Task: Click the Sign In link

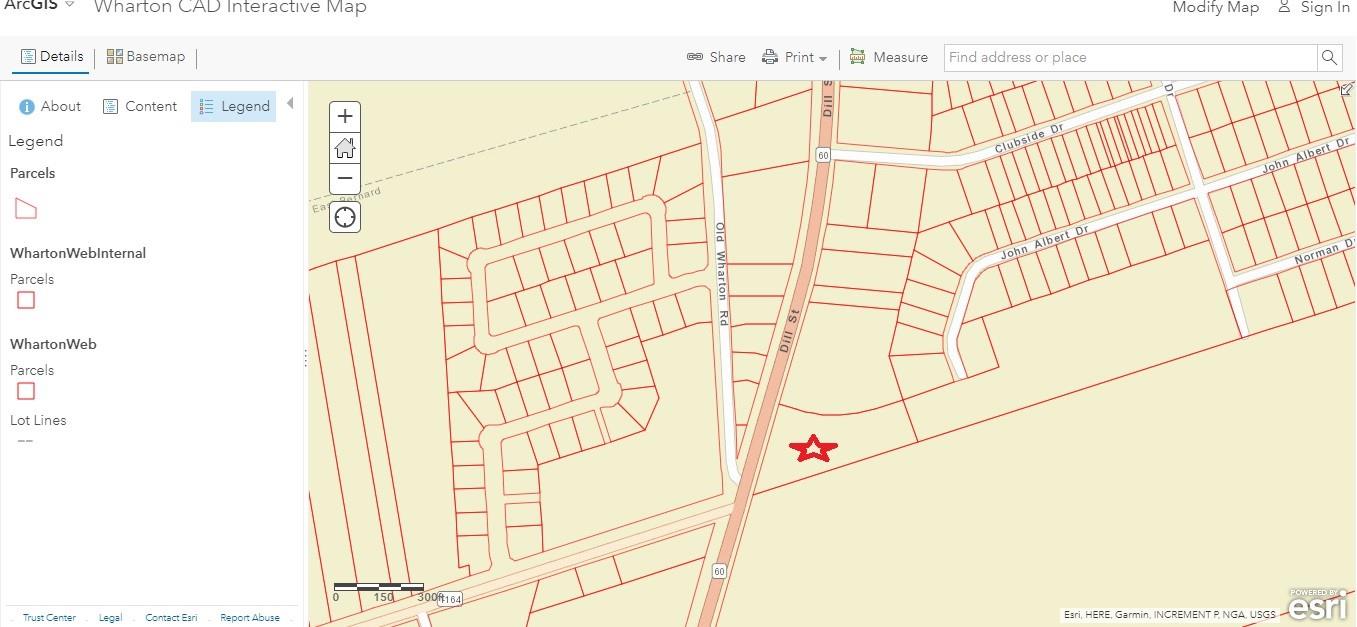Action: pos(1314,8)
